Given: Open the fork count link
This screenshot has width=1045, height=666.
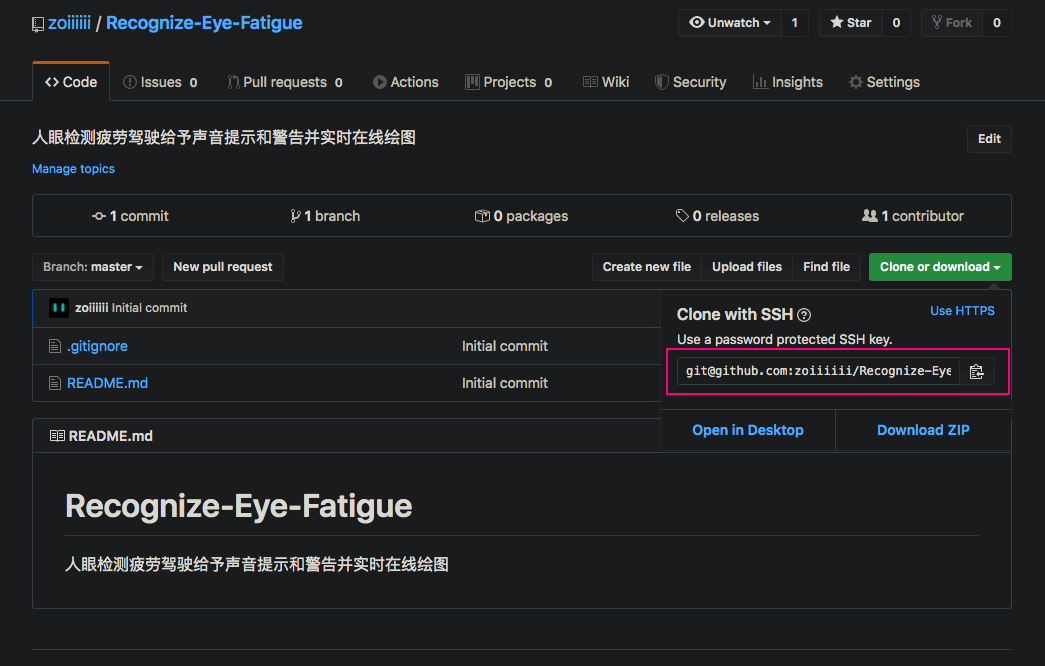Looking at the screenshot, I should [997, 23].
